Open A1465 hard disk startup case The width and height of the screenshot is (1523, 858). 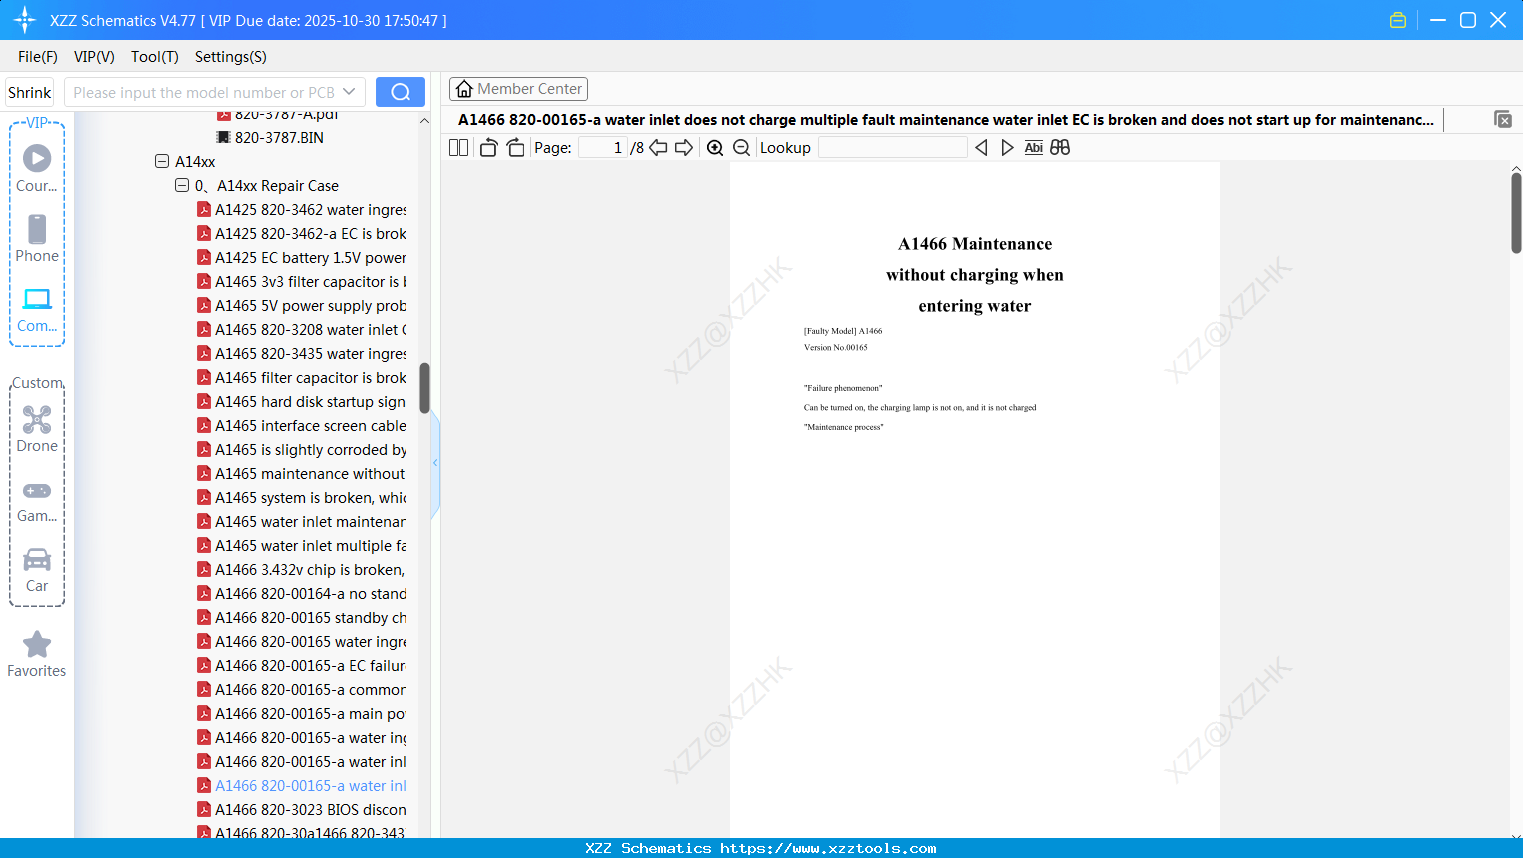pyautogui.click(x=302, y=402)
